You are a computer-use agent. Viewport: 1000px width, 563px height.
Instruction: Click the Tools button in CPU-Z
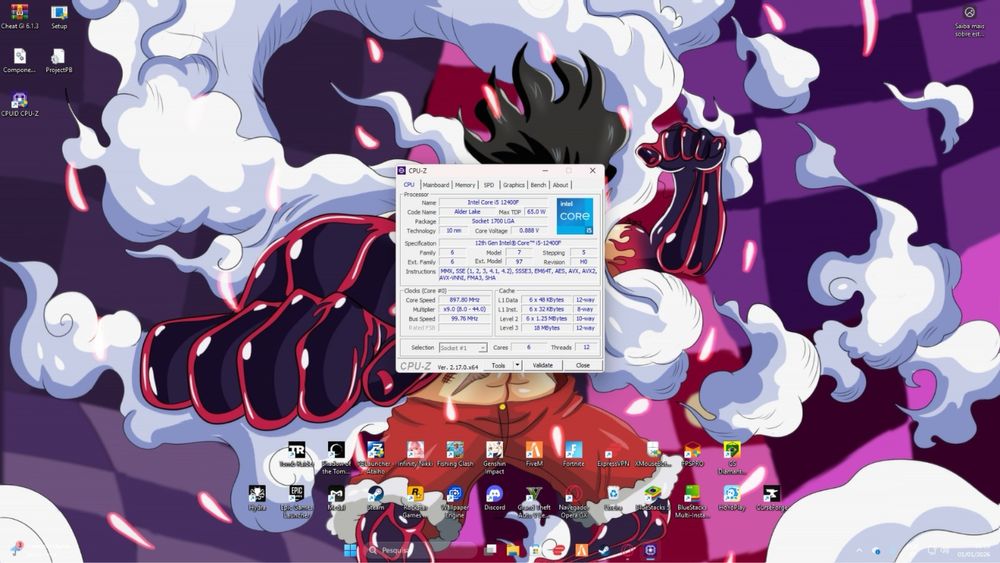coord(499,365)
